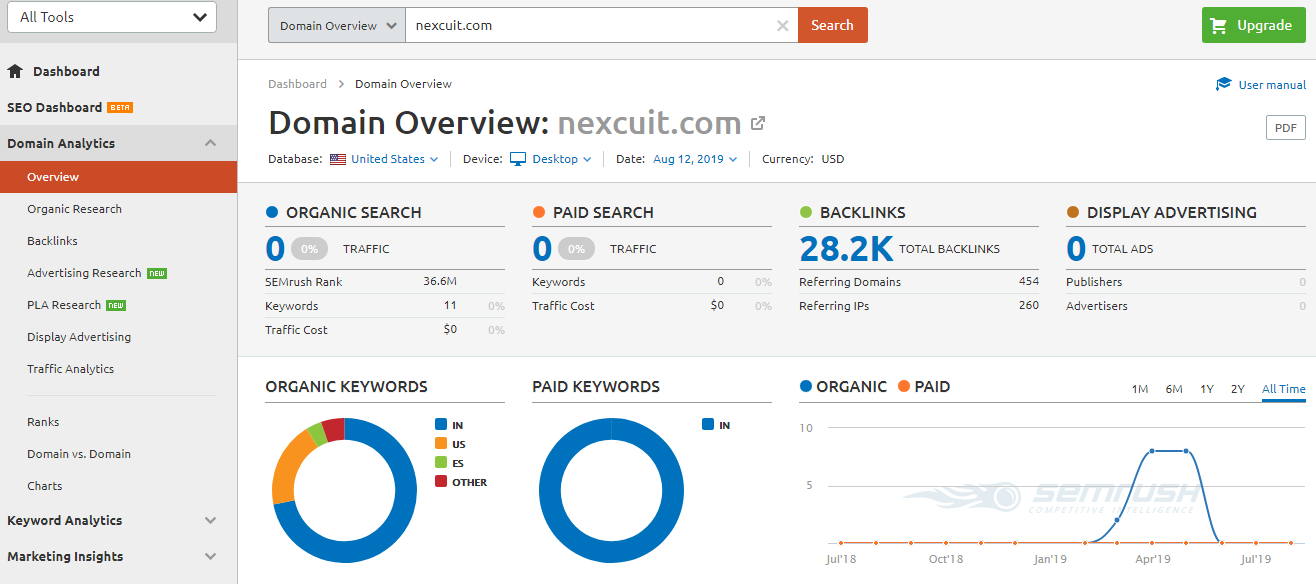Select the 1M time range tab
1316x584 pixels.
[x=1140, y=389]
